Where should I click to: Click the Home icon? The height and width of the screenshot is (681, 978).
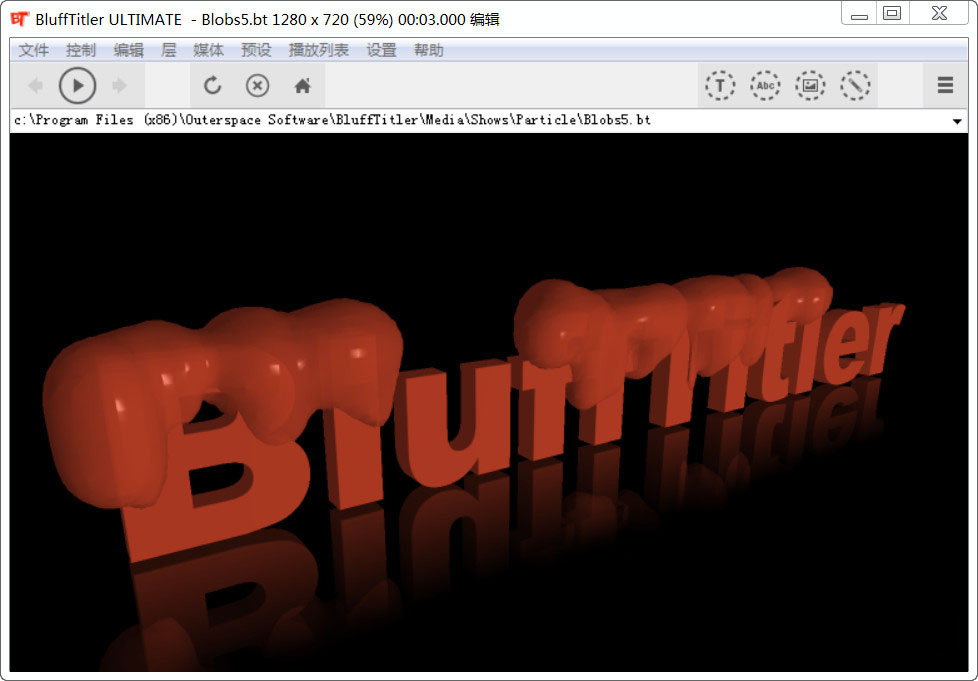pyautogui.click(x=303, y=85)
